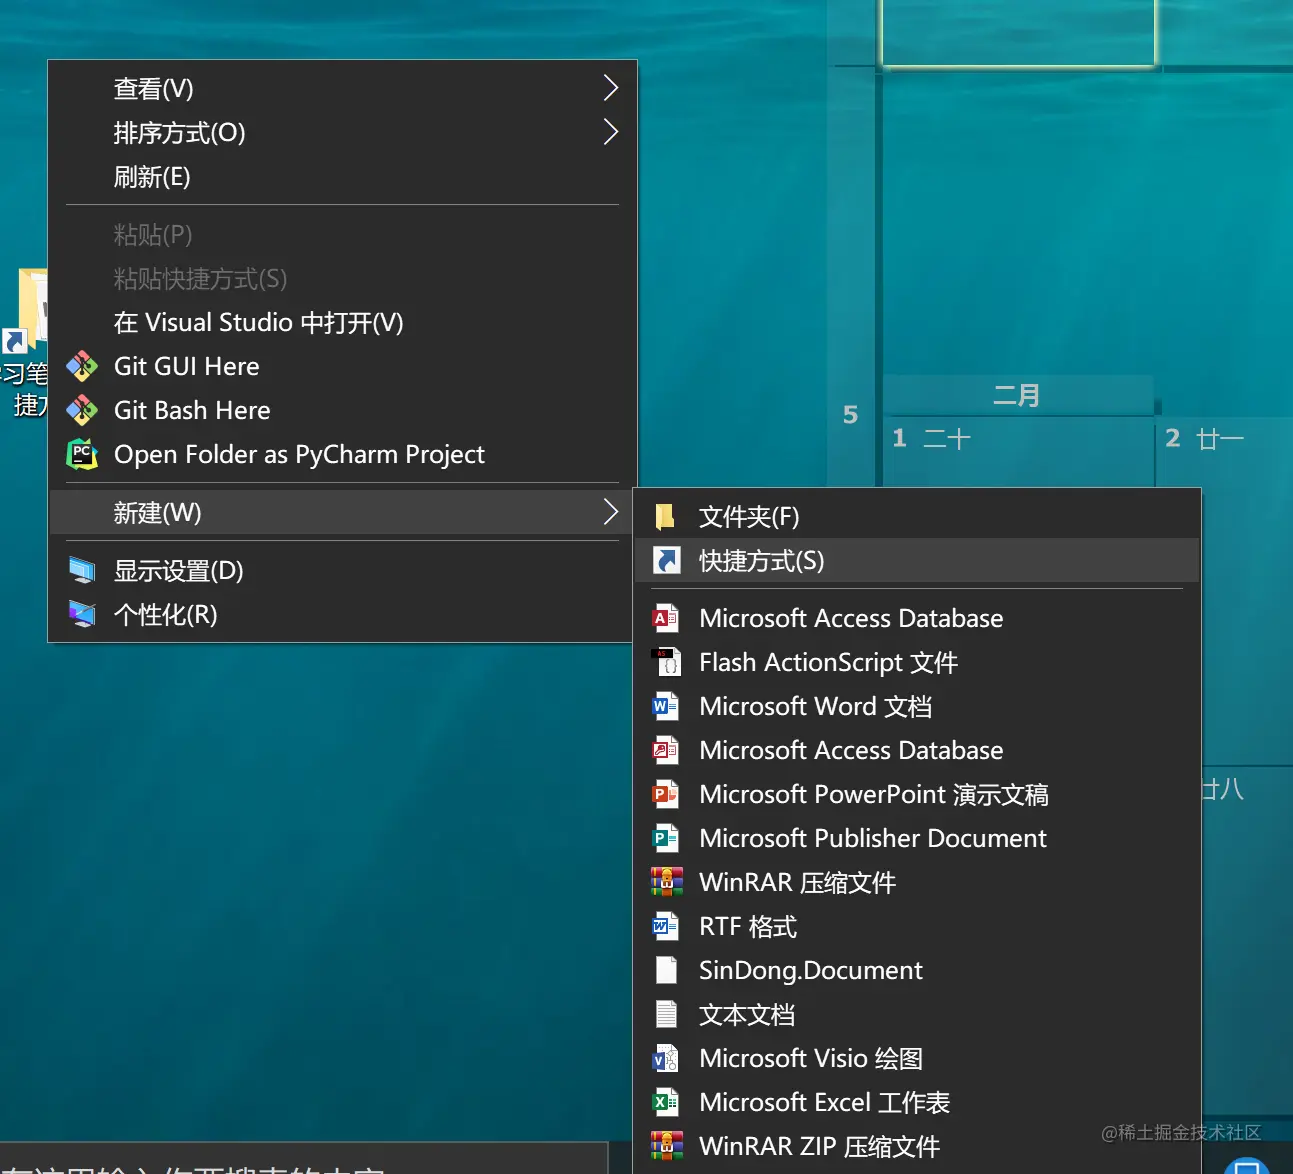The width and height of the screenshot is (1293, 1174).
Task: Click the first Microsoft Access Database icon
Action: pyautogui.click(x=666, y=618)
